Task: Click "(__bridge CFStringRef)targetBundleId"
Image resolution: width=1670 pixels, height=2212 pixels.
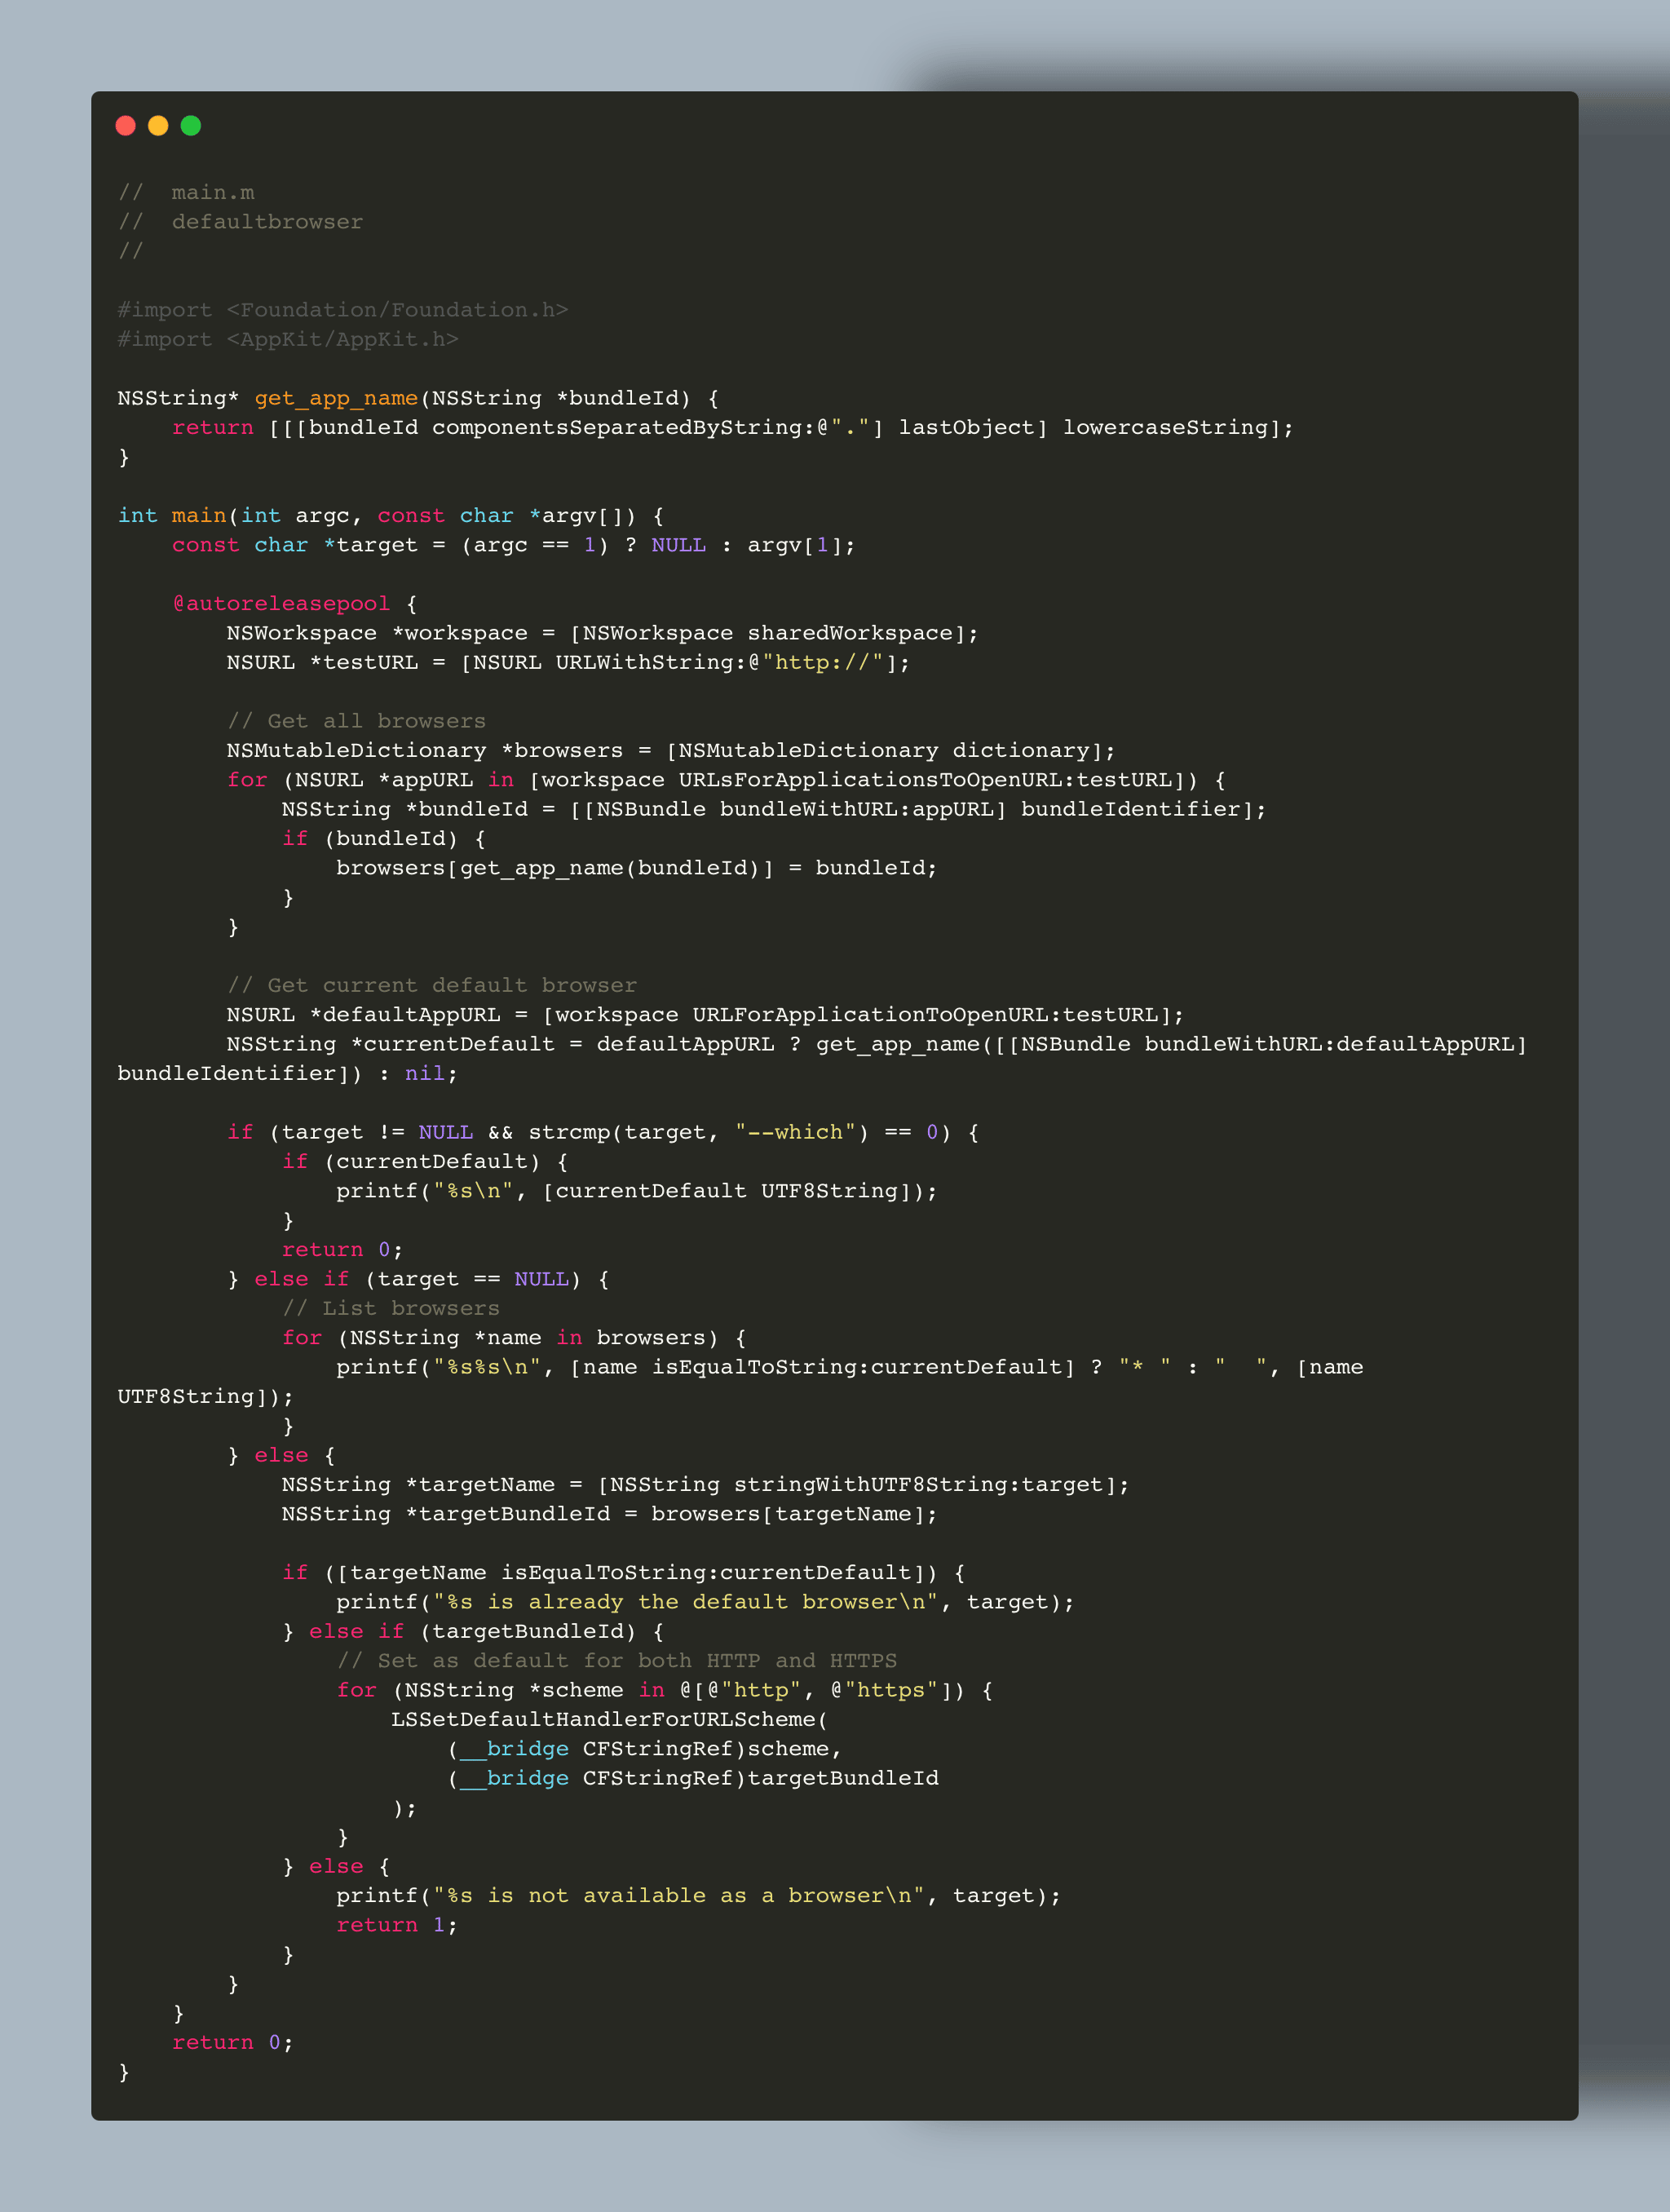Action: [x=692, y=1778]
